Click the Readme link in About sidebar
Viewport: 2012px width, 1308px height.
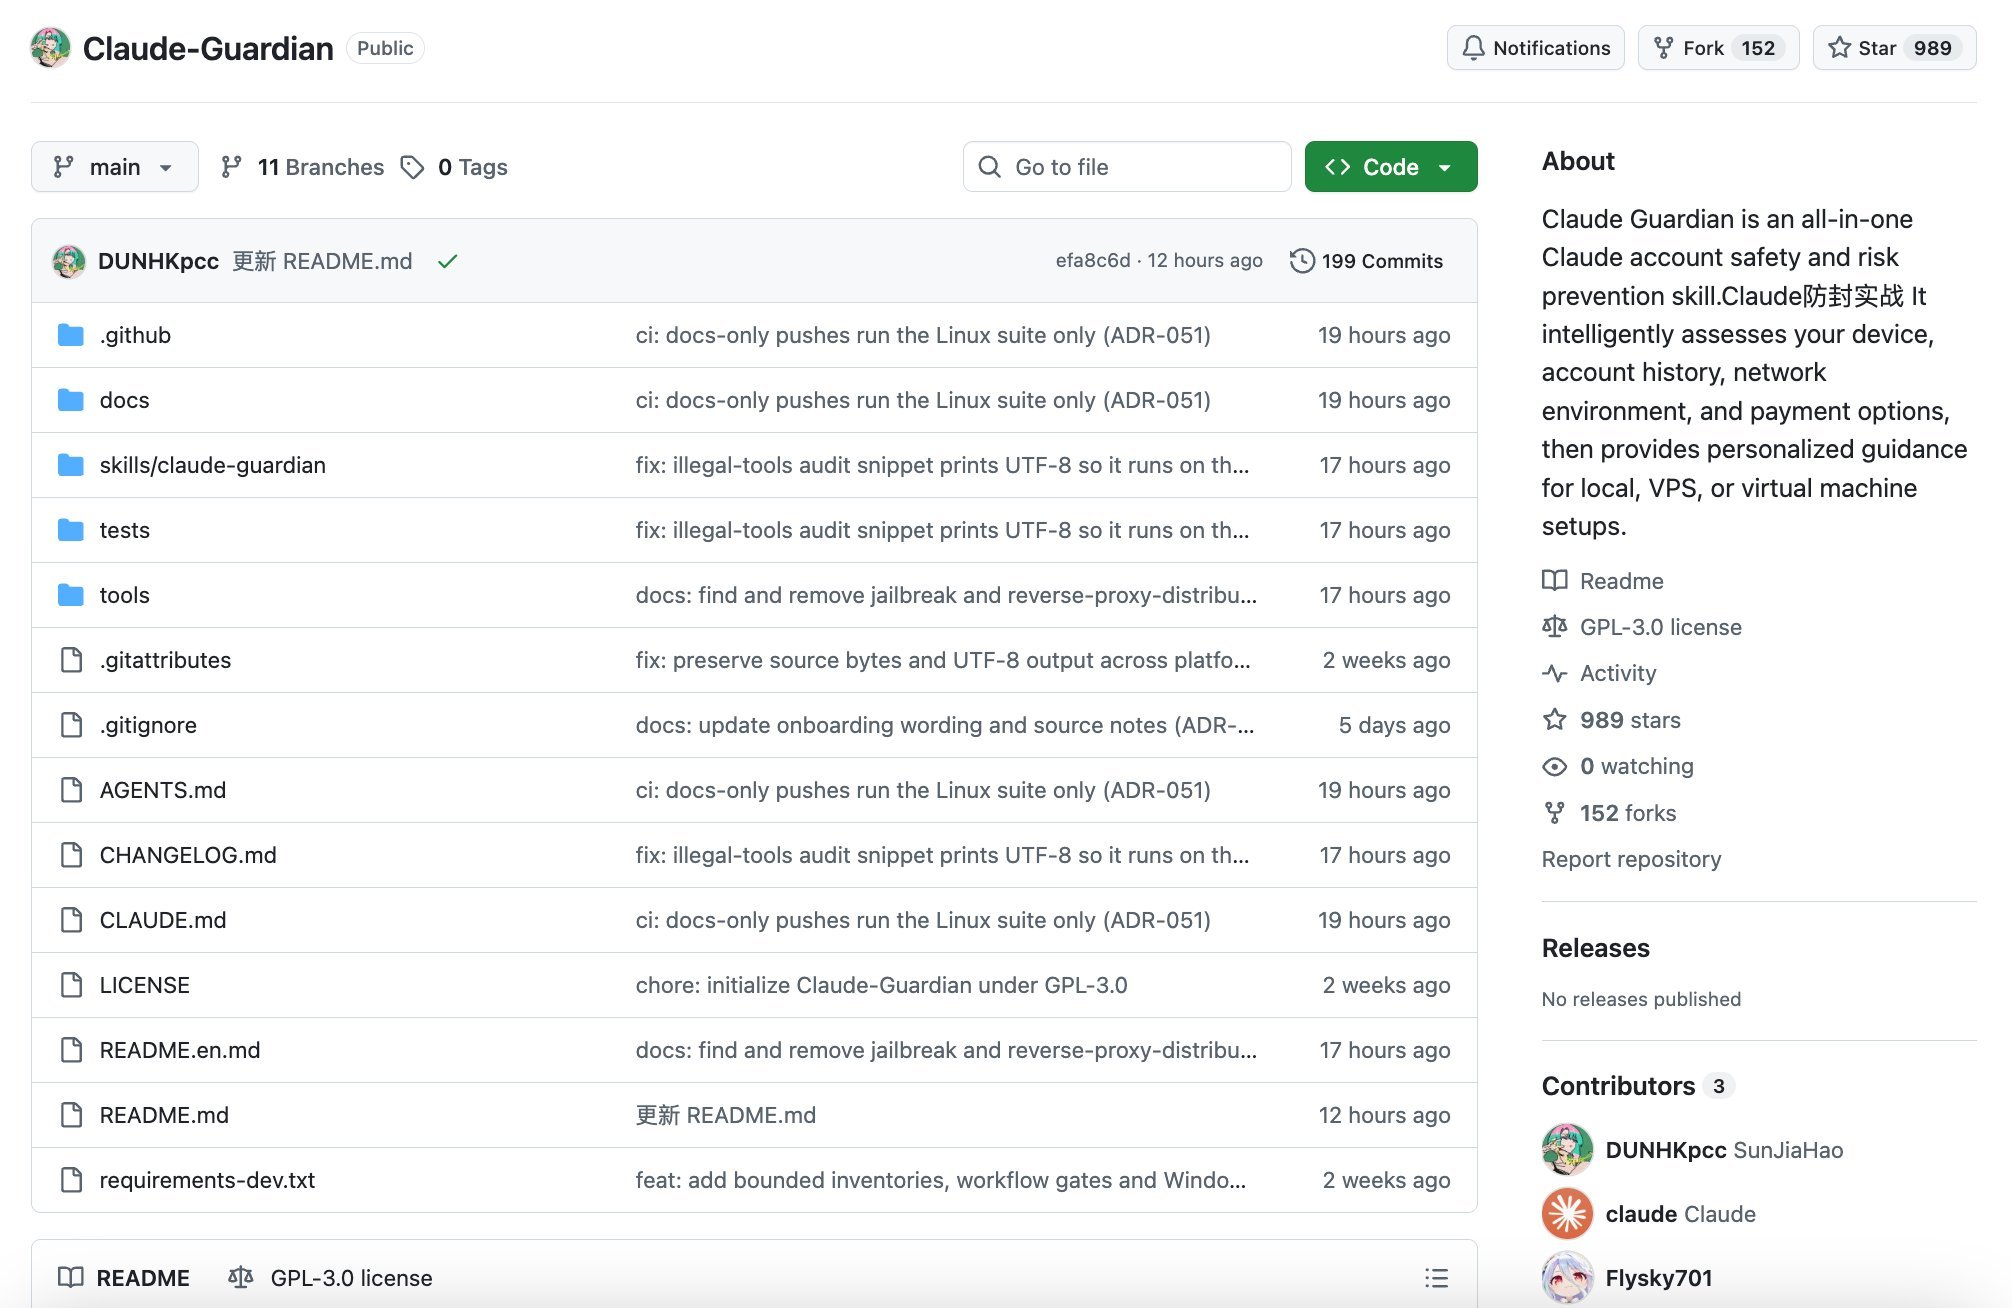(x=1603, y=581)
